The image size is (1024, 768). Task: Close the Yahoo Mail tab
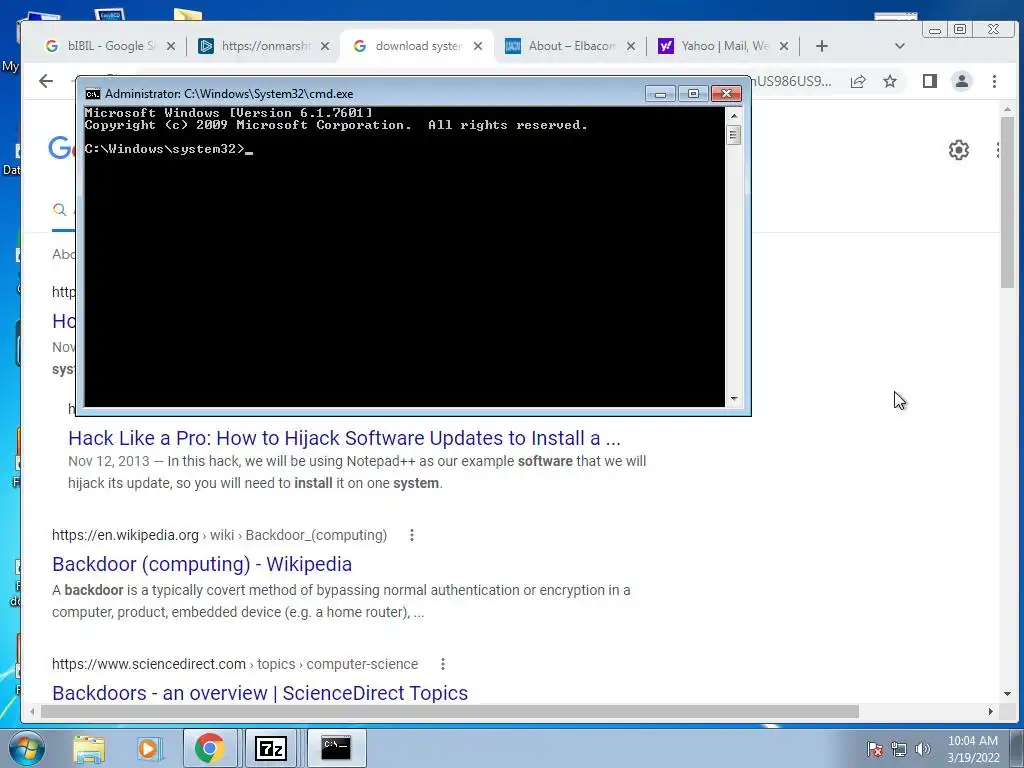(x=784, y=46)
